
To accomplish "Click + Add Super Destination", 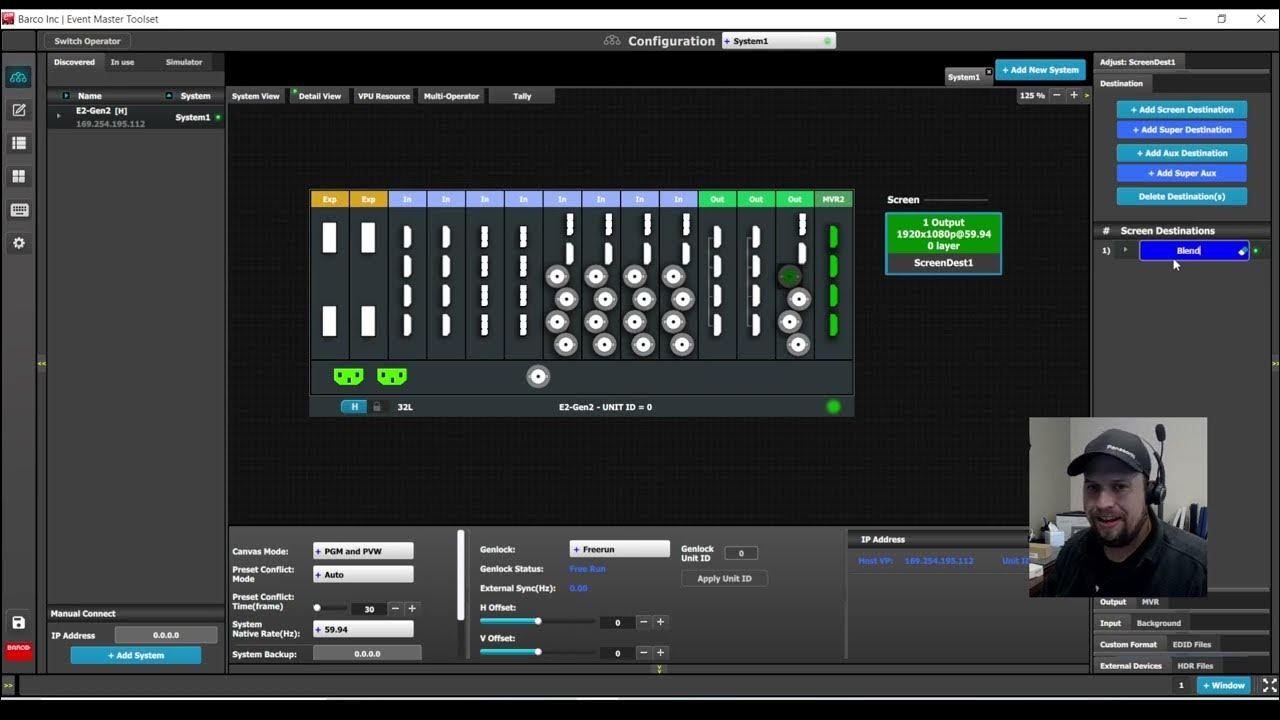I will (1182, 130).
